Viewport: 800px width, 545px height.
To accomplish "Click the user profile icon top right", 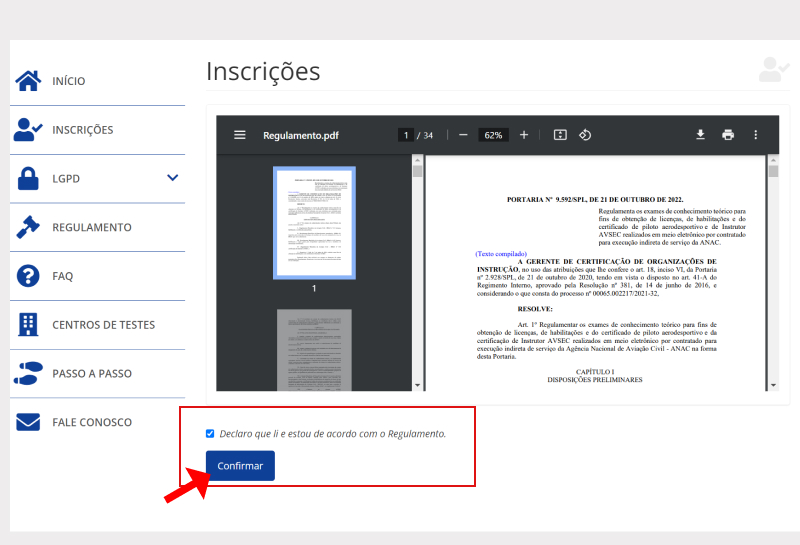I will tap(773, 70).
